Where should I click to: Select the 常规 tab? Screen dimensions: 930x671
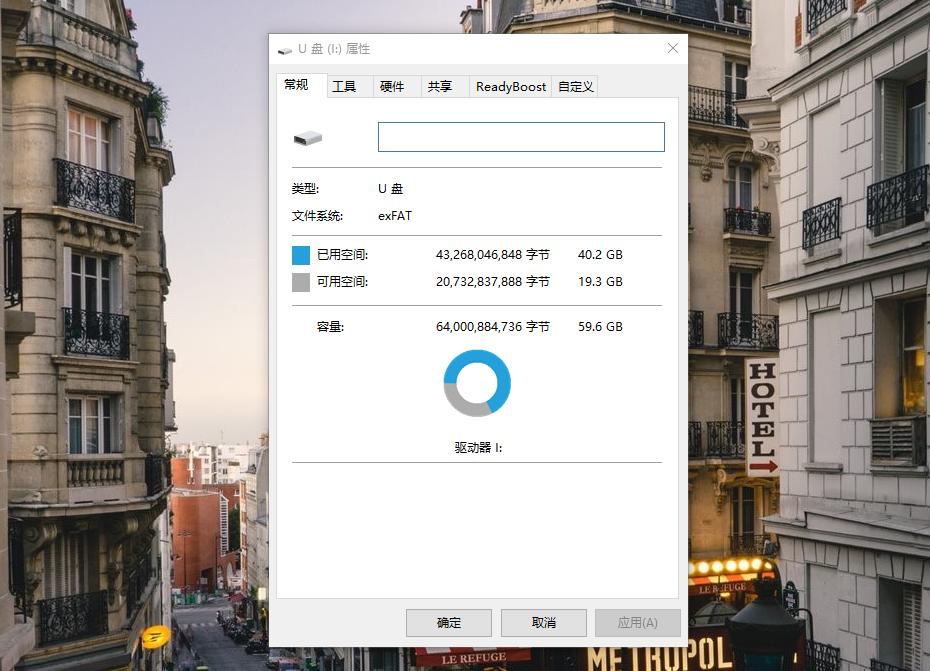tap(298, 85)
